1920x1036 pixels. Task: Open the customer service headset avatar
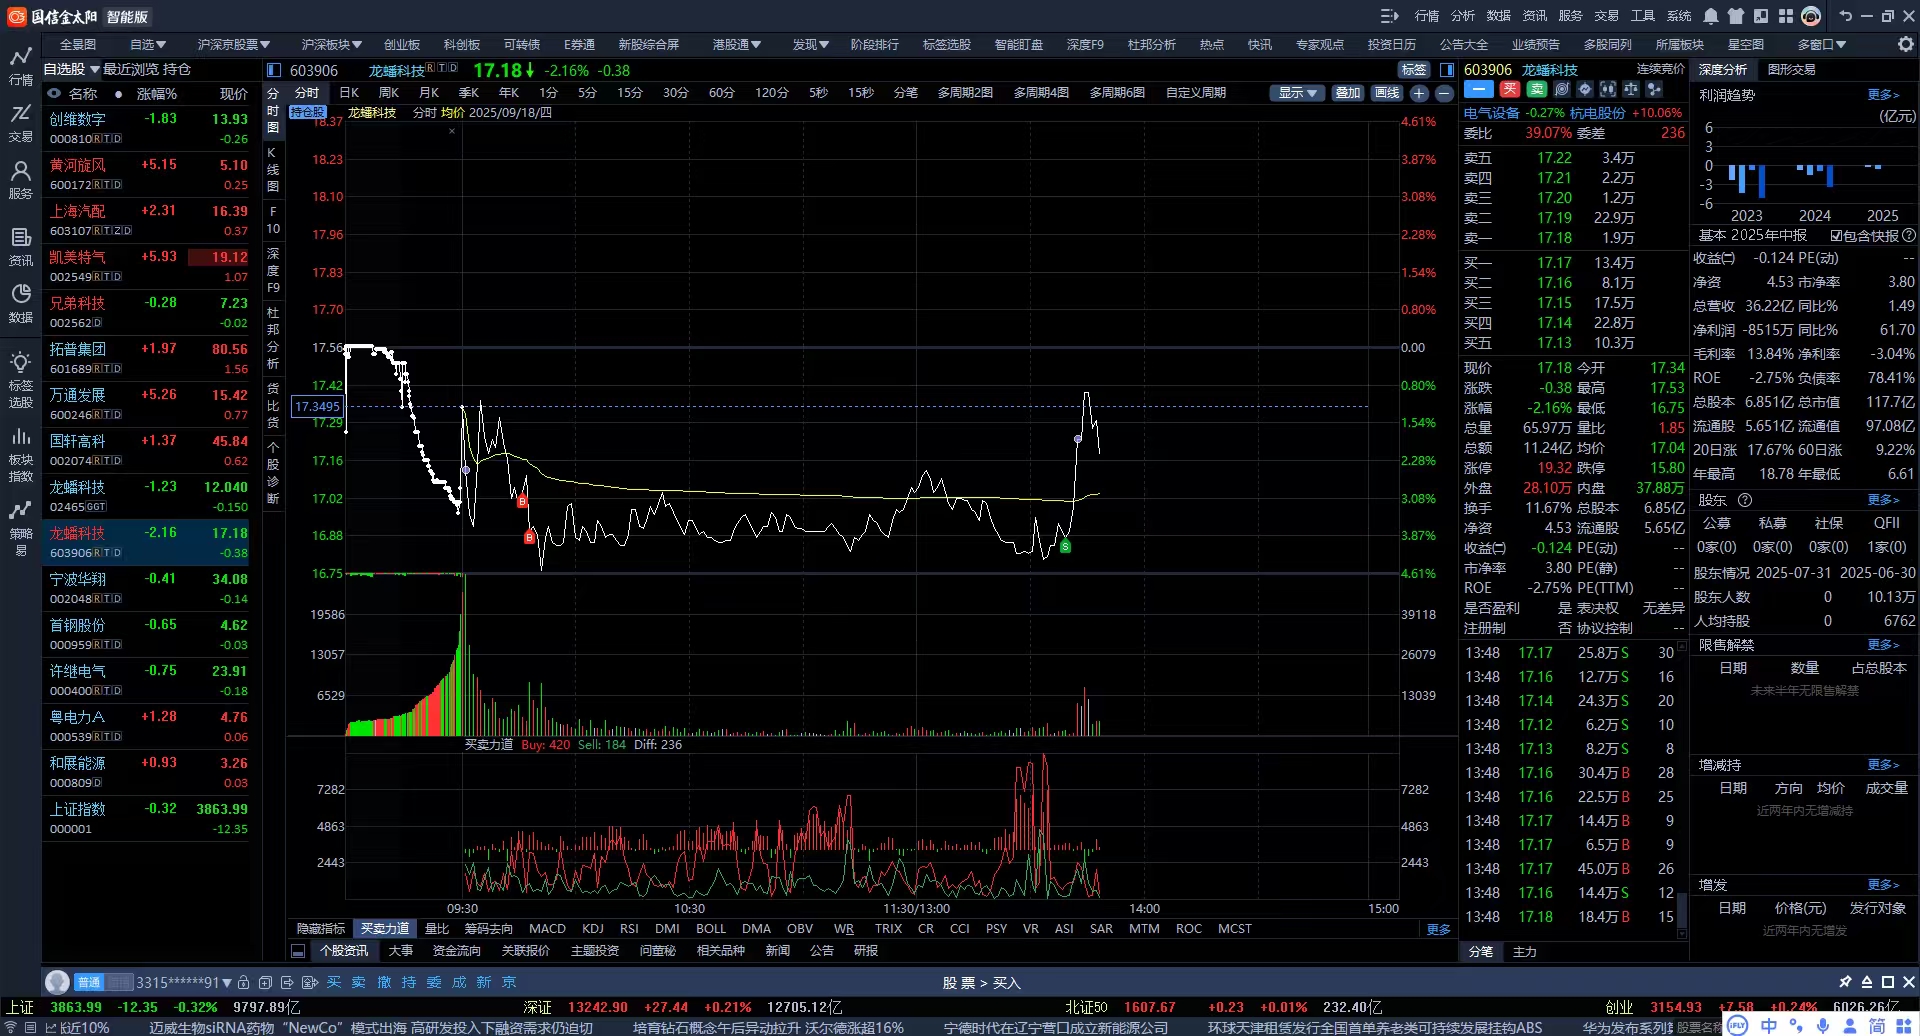coord(1811,16)
